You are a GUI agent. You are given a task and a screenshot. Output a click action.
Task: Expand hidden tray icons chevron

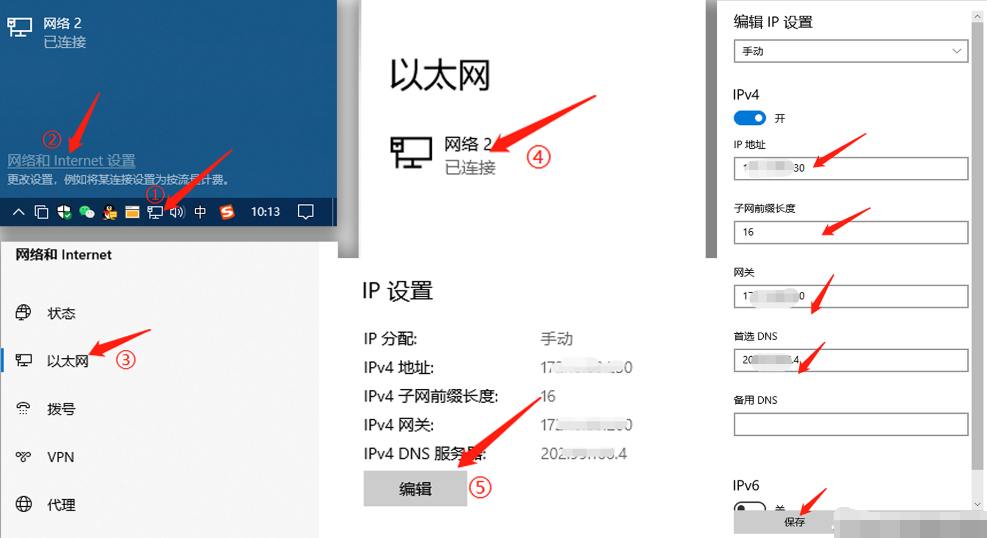[x=19, y=212]
